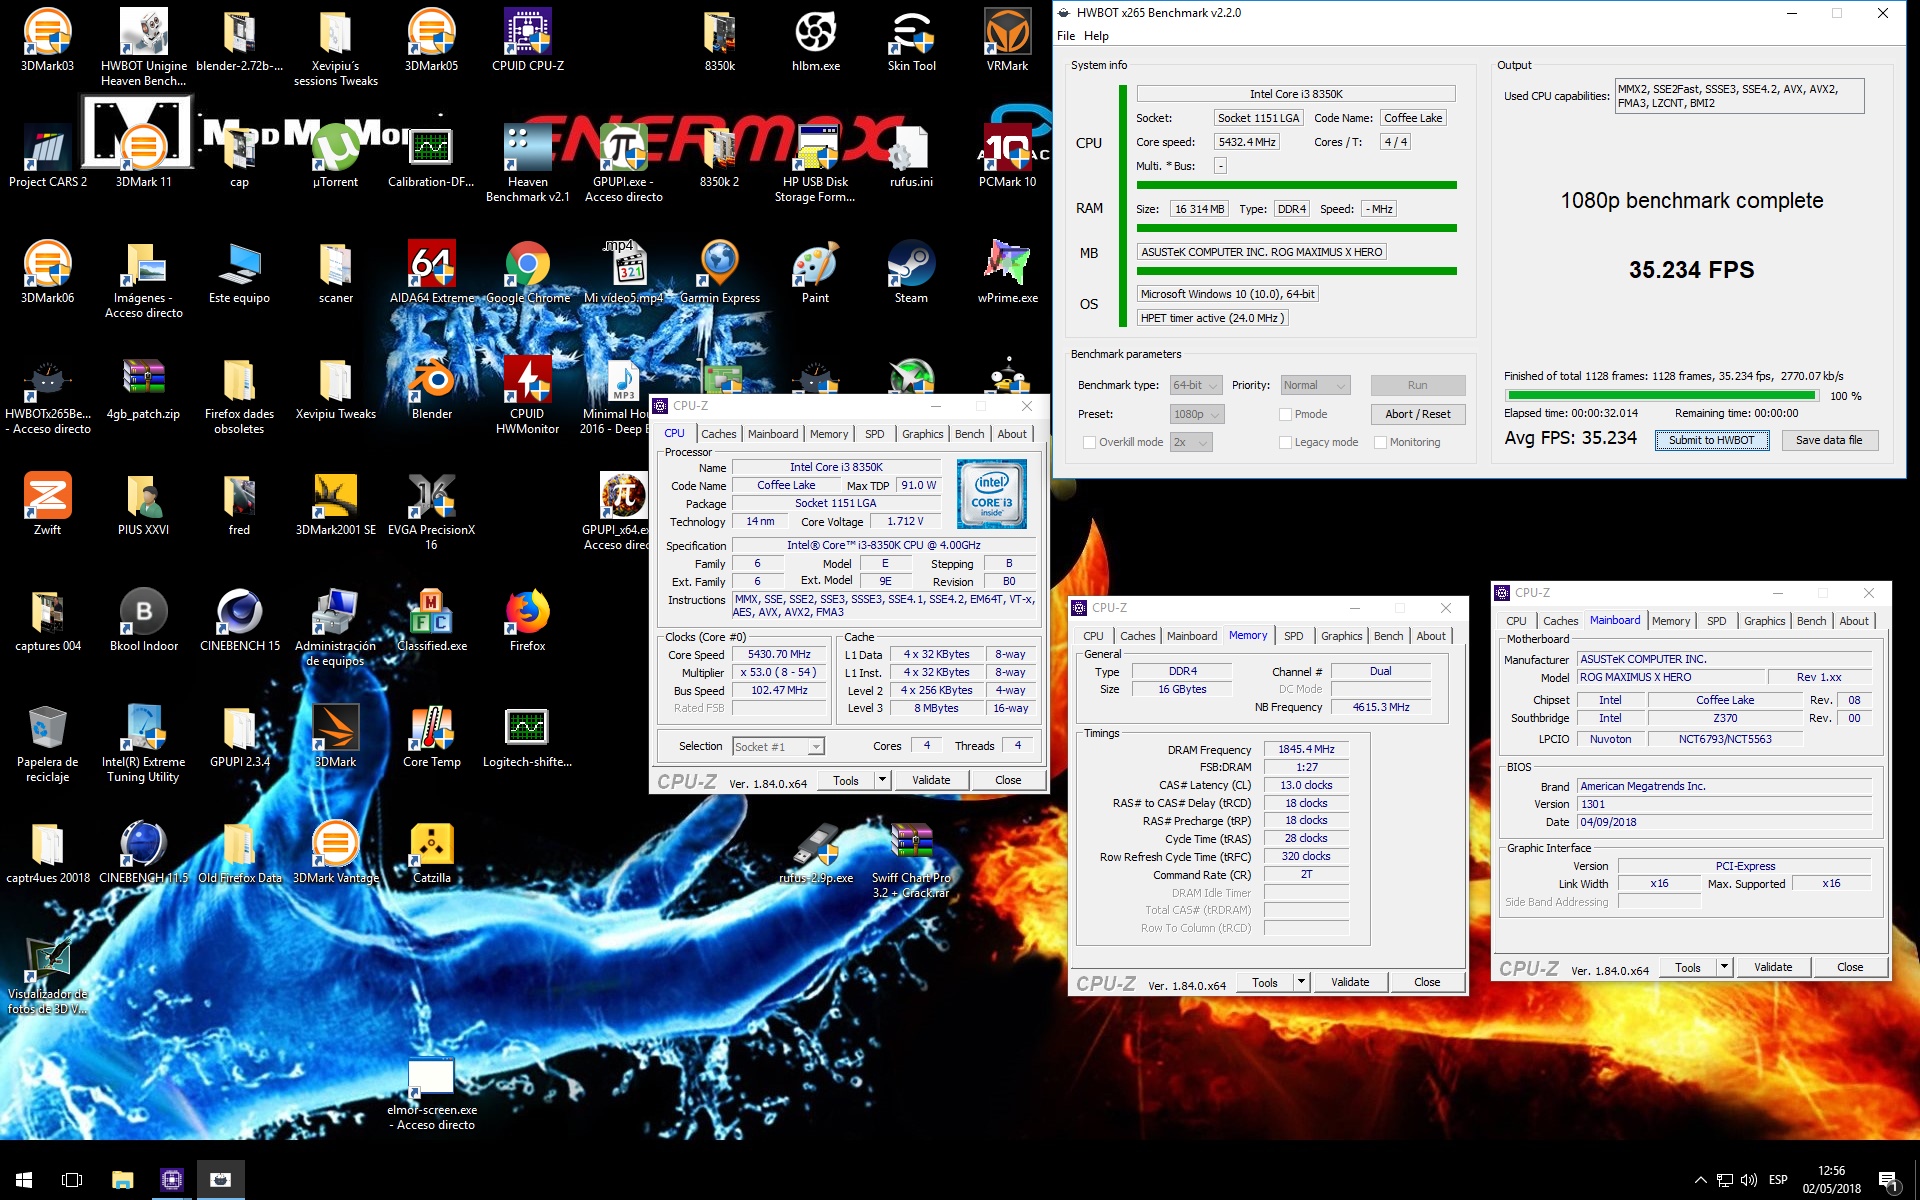Viewport: 1920px width, 1200px height.
Task: Open Project CARS 2 shortcut
Action: pyautogui.click(x=47, y=156)
